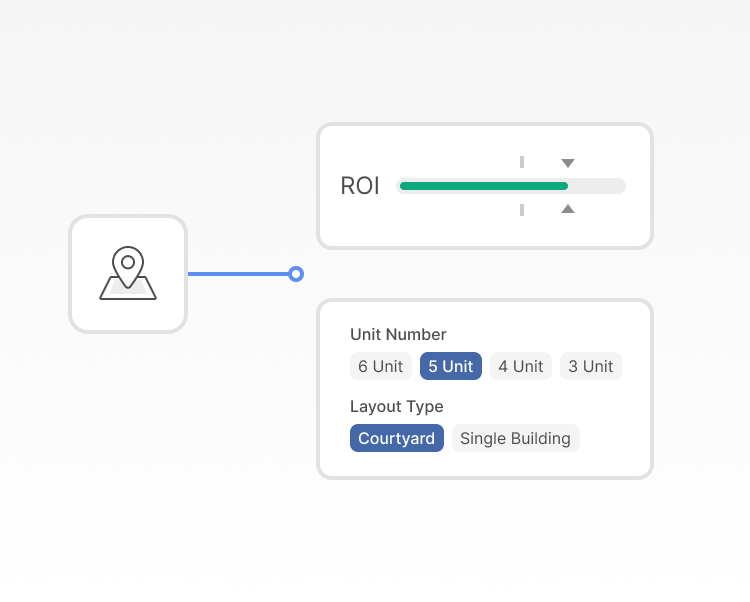Click the green ROI progress bar
Screen dimensions: 750x602
click(x=484, y=186)
